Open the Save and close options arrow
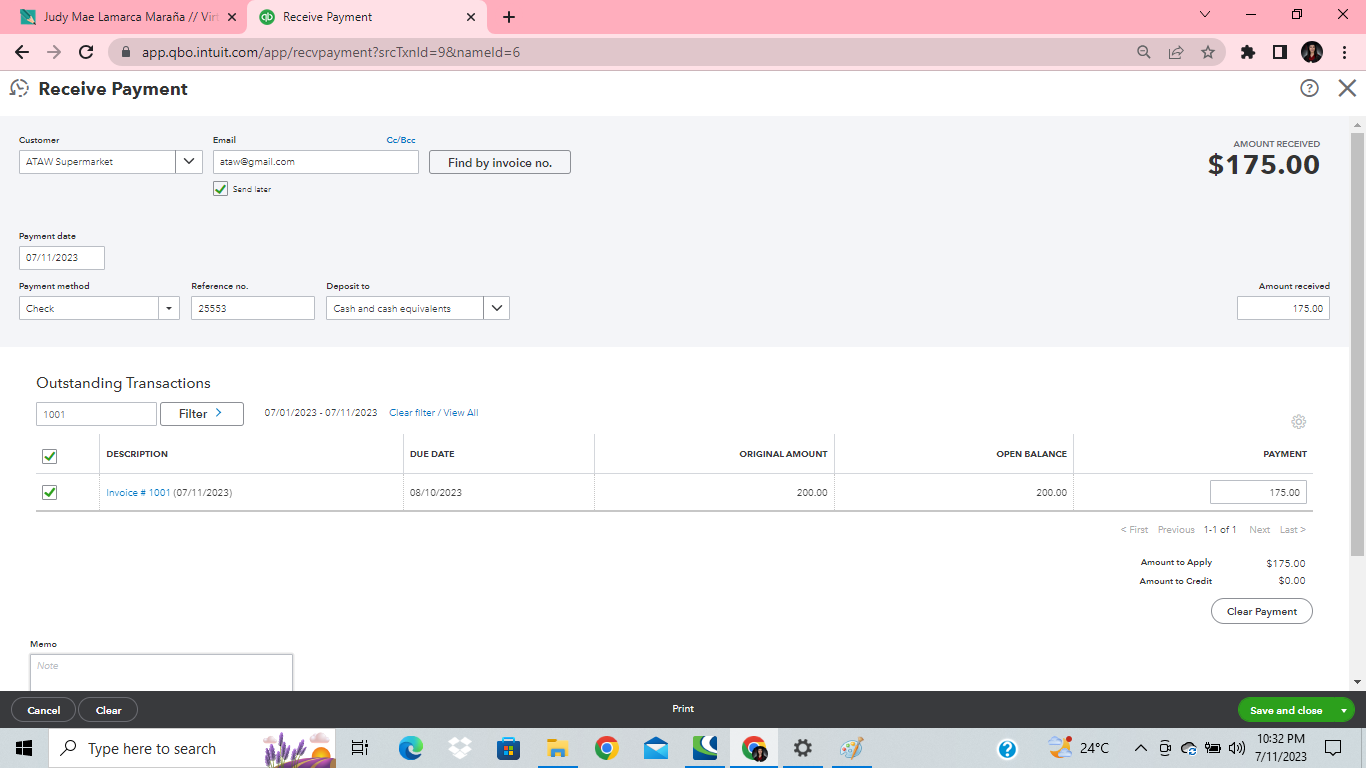Screen dimensions: 1366x768 coord(1345,710)
